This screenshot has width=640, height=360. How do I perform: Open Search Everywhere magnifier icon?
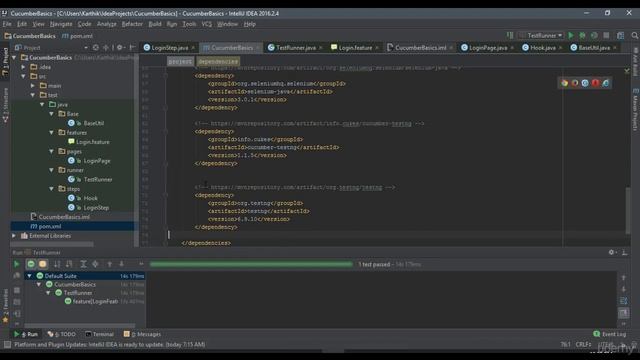click(x=635, y=36)
